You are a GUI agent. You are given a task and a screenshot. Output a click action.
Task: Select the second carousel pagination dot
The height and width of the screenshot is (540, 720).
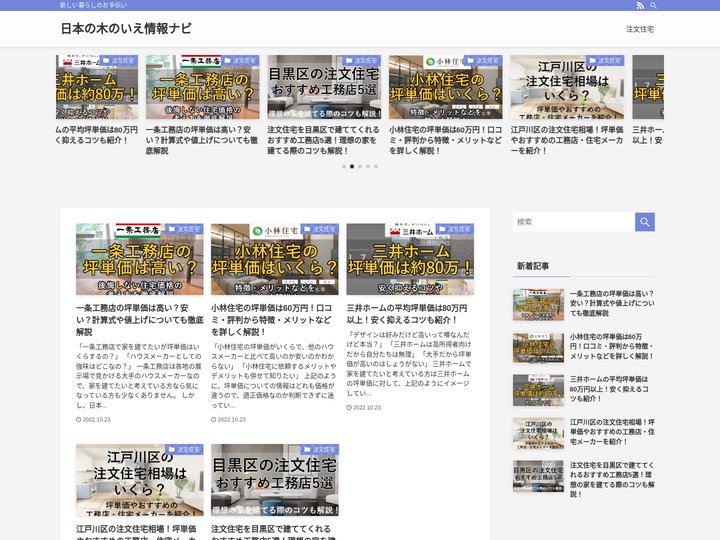point(352,167)
